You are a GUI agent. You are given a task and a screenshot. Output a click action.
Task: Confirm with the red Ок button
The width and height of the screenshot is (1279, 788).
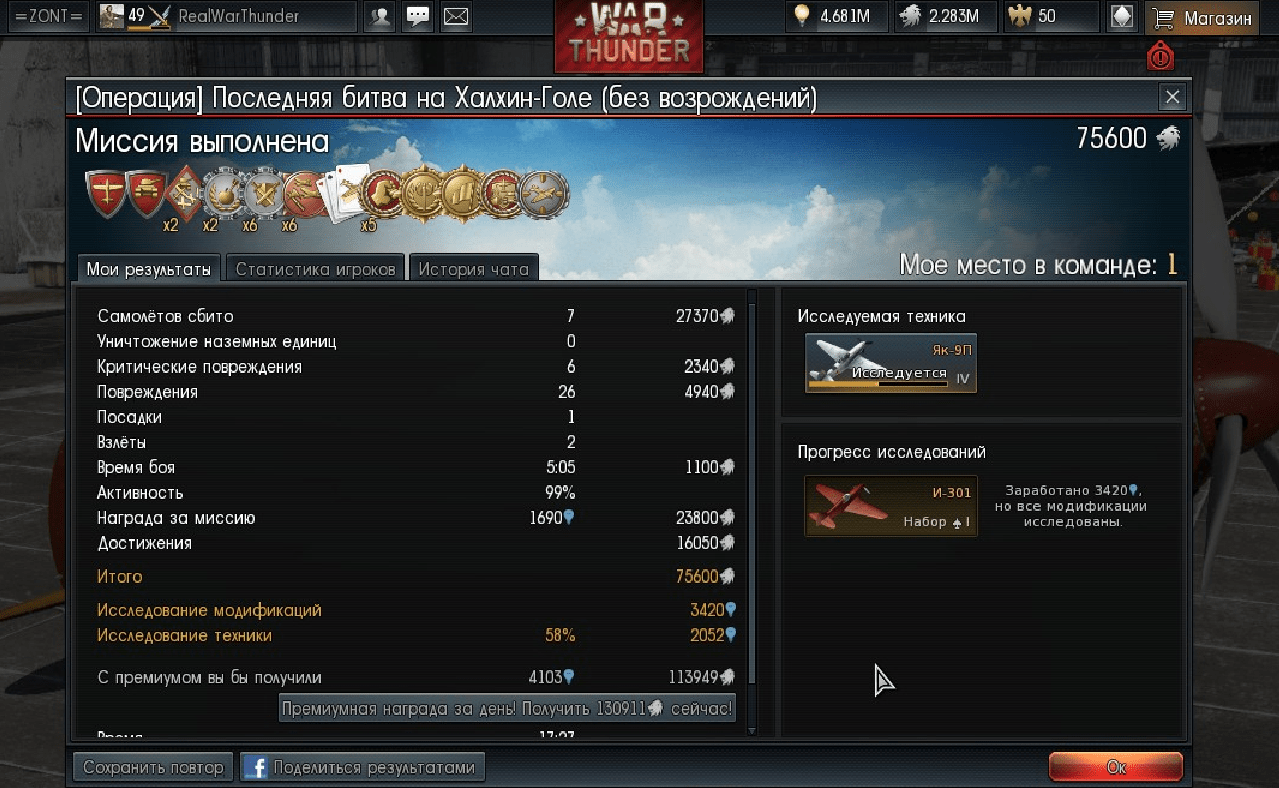(x=1116, y=767)
